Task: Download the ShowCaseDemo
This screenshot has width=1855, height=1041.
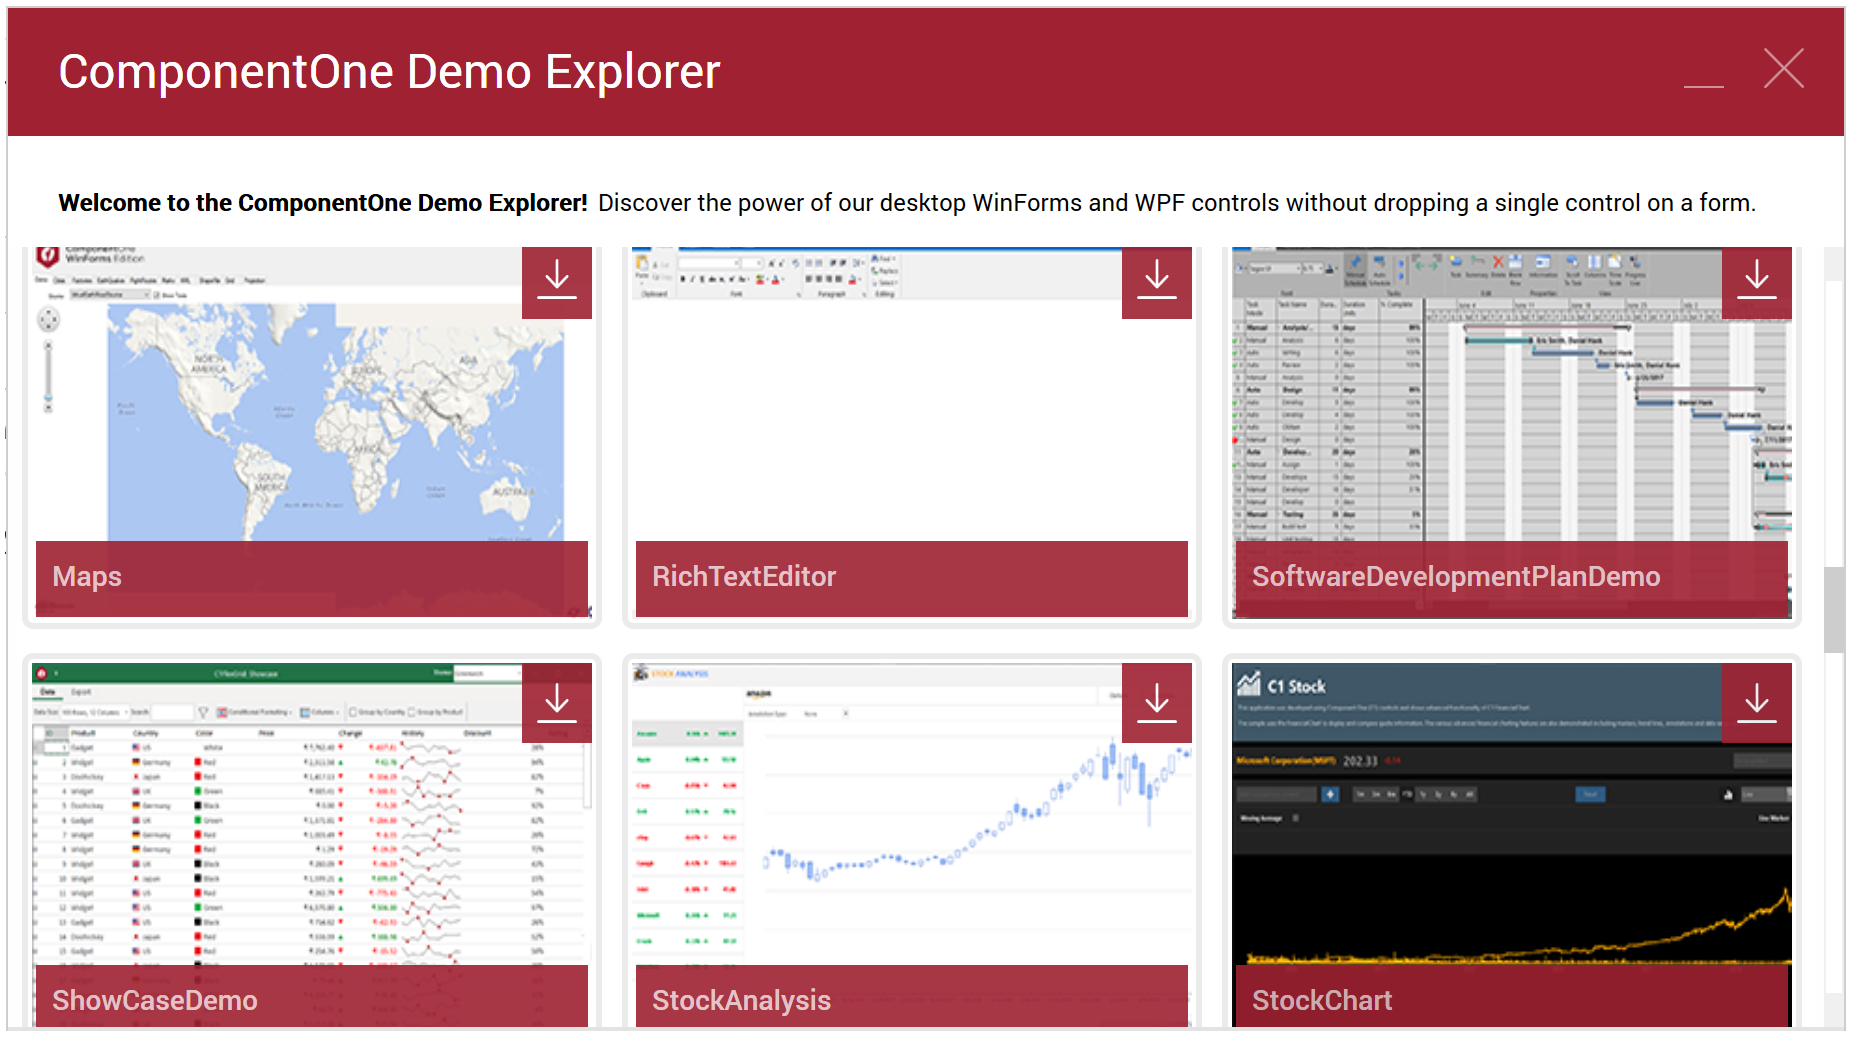Action: (557, 703)
